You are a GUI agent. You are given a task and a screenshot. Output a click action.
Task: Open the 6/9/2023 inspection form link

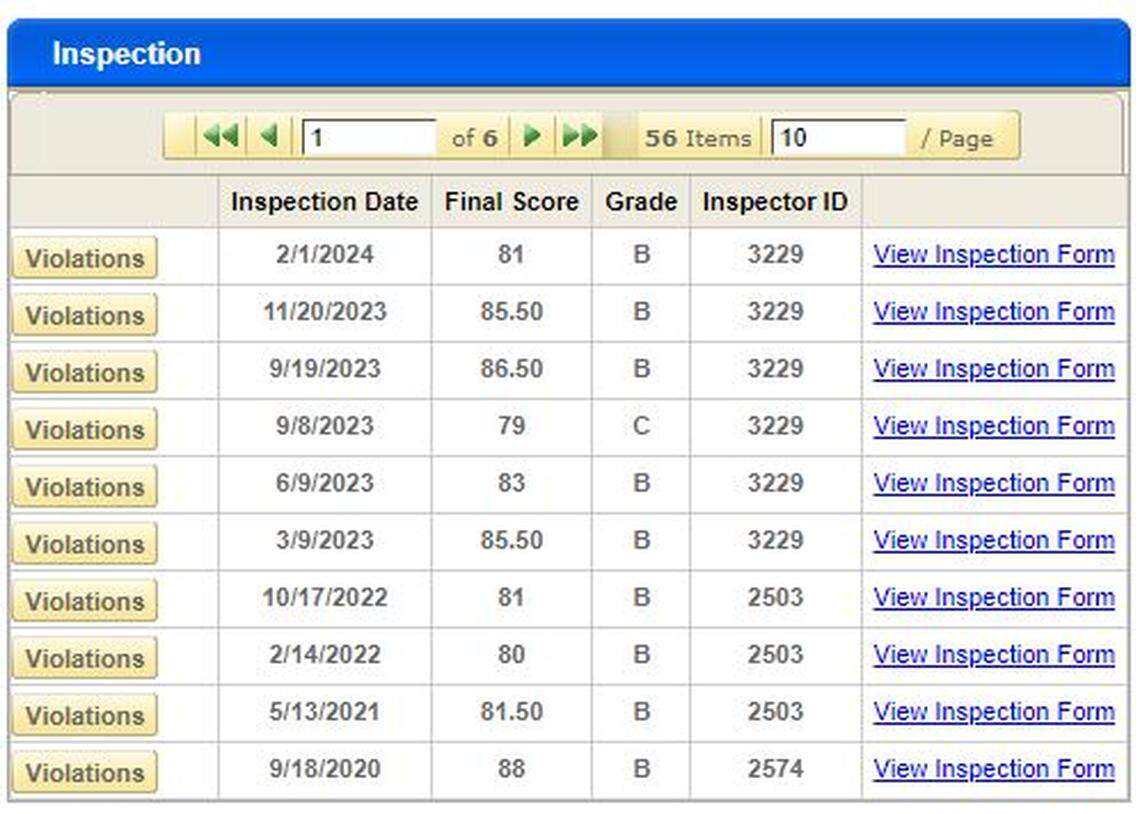(x=993, y=483)
